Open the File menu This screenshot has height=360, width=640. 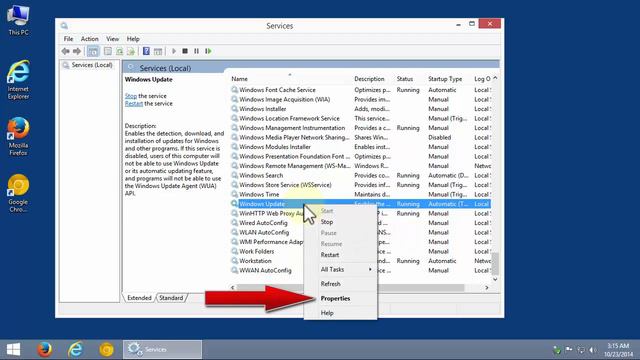pos(68,39)
